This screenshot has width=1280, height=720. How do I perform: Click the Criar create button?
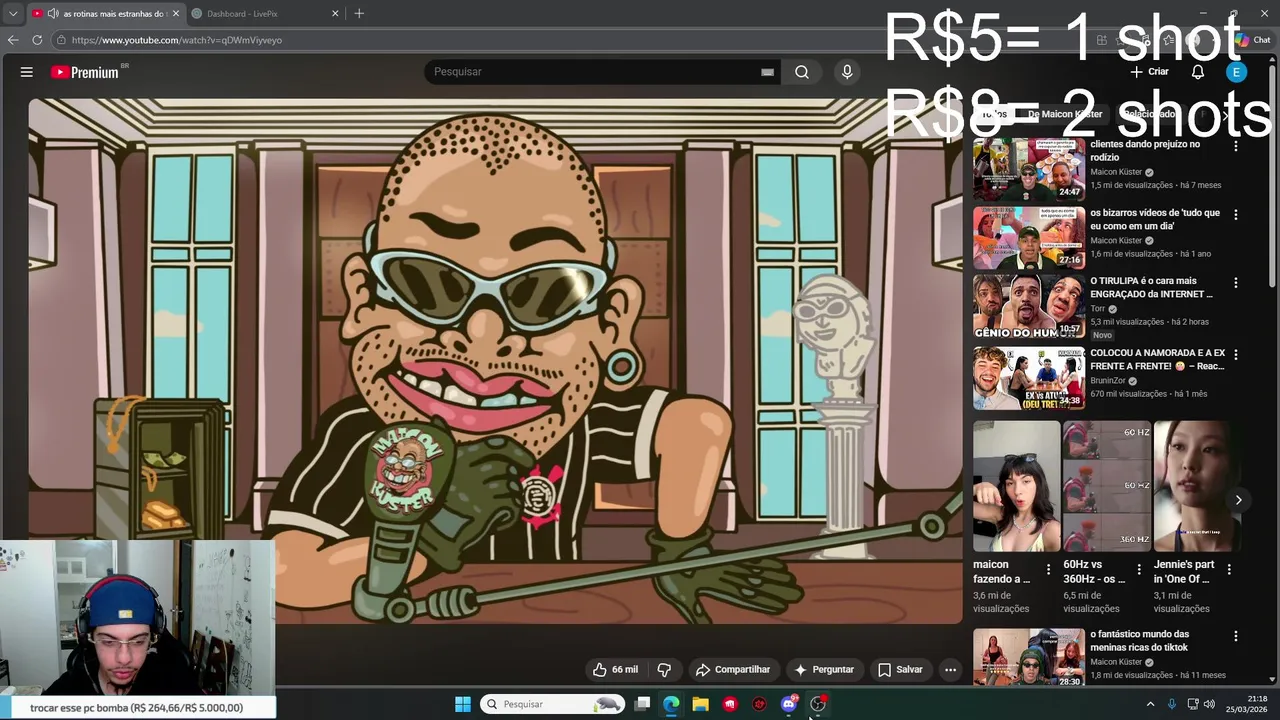[1149, 72]
